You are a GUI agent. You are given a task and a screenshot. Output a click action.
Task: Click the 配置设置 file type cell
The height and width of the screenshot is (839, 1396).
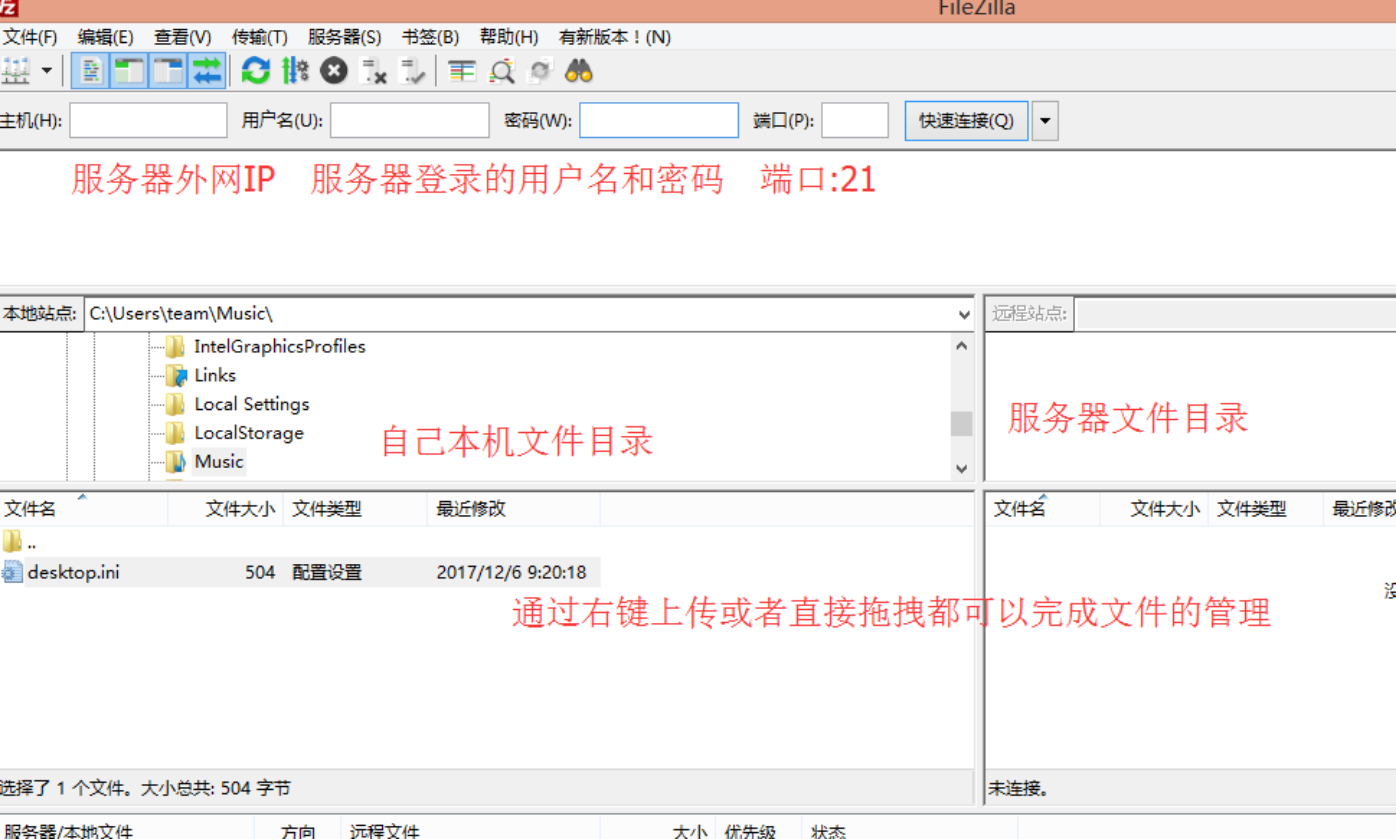pyautogui.click(x=327, y=573)
